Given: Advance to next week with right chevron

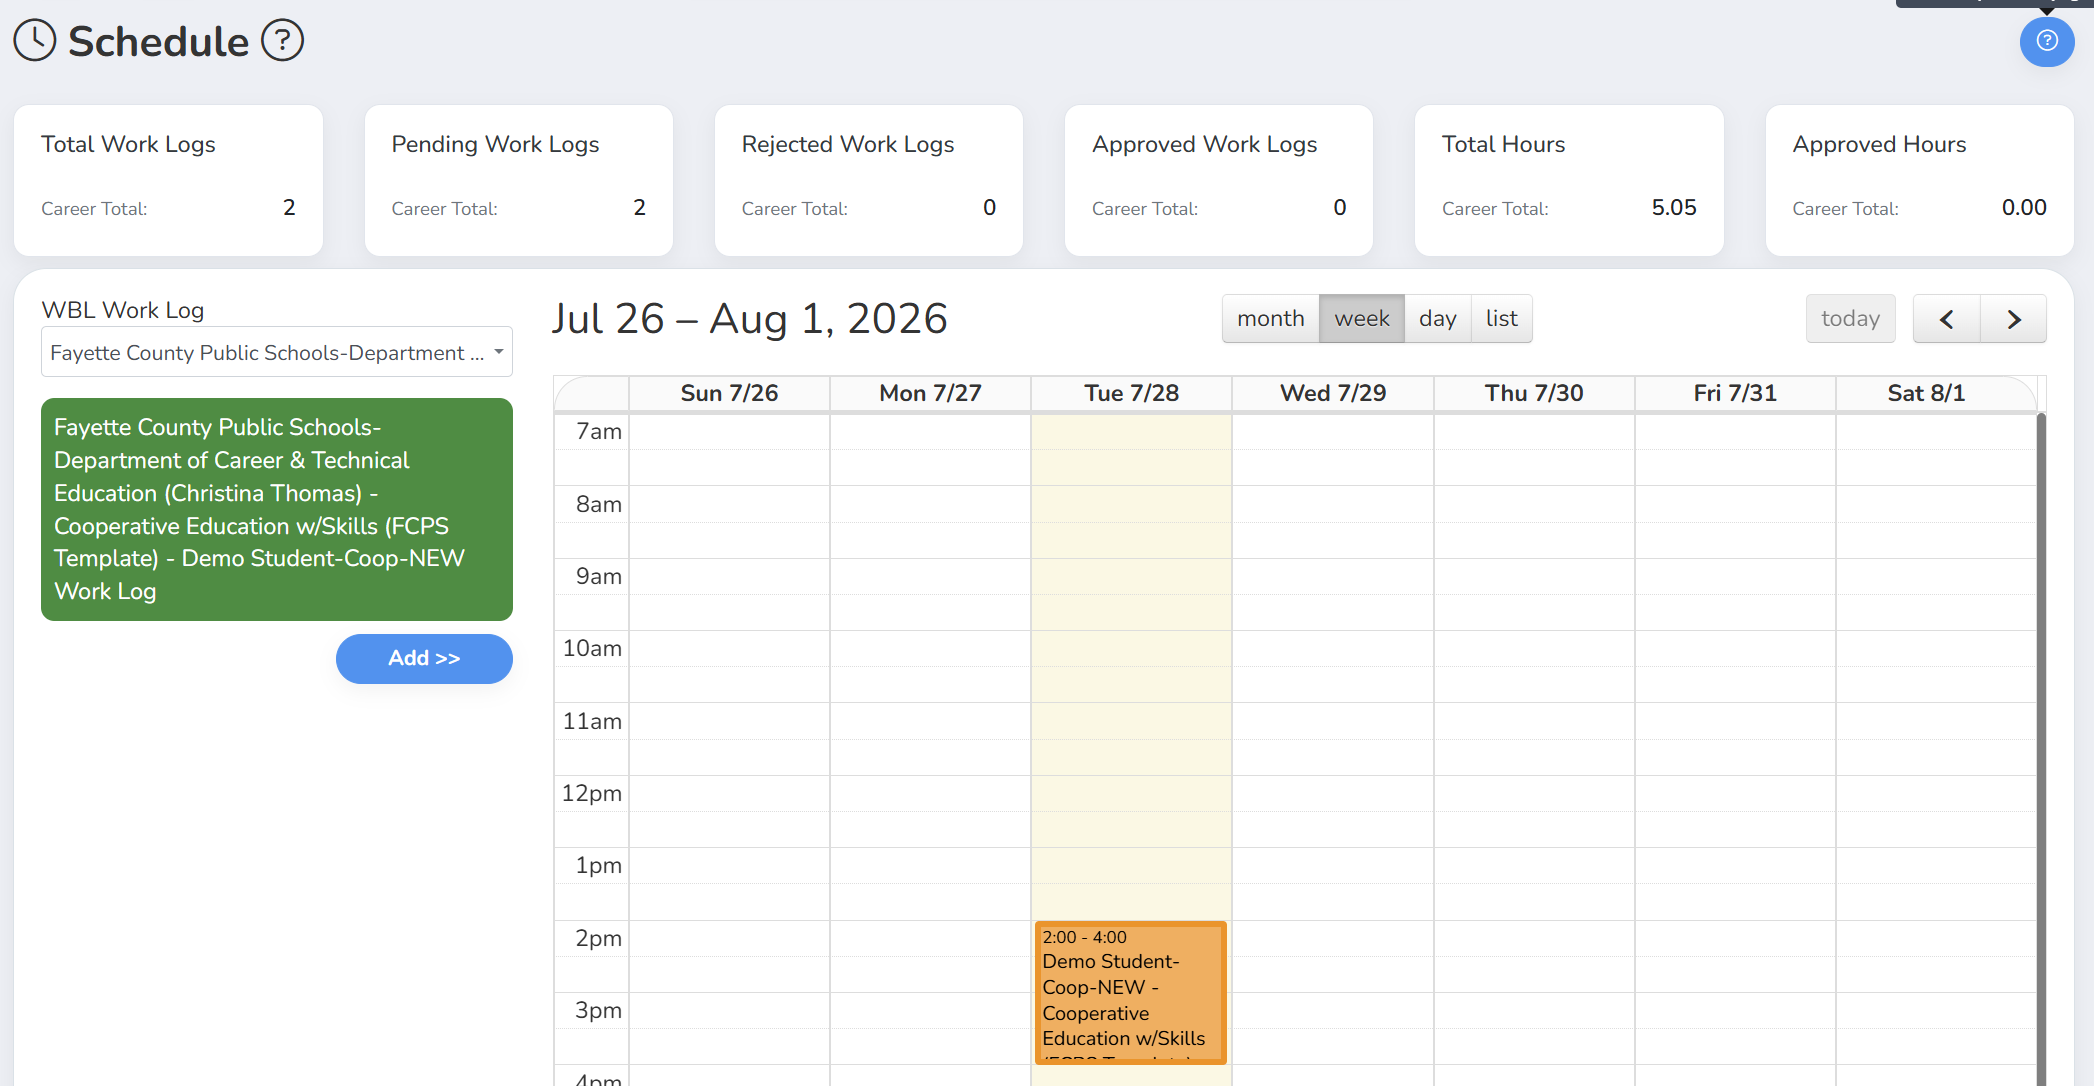Looking at the screenshot, I should point(2014,319).
